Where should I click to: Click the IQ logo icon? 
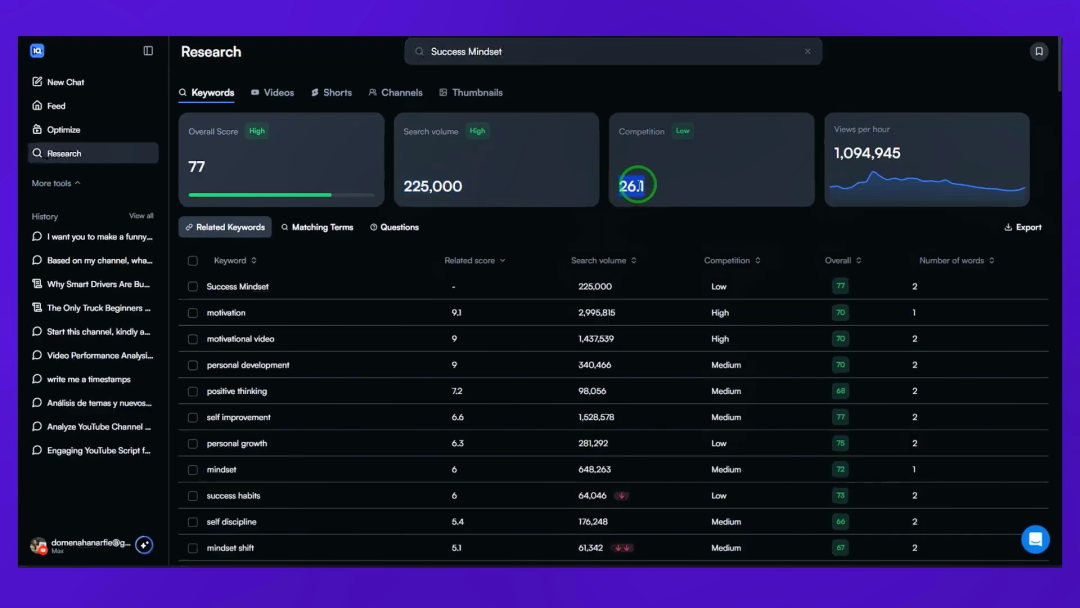[37, 51]
